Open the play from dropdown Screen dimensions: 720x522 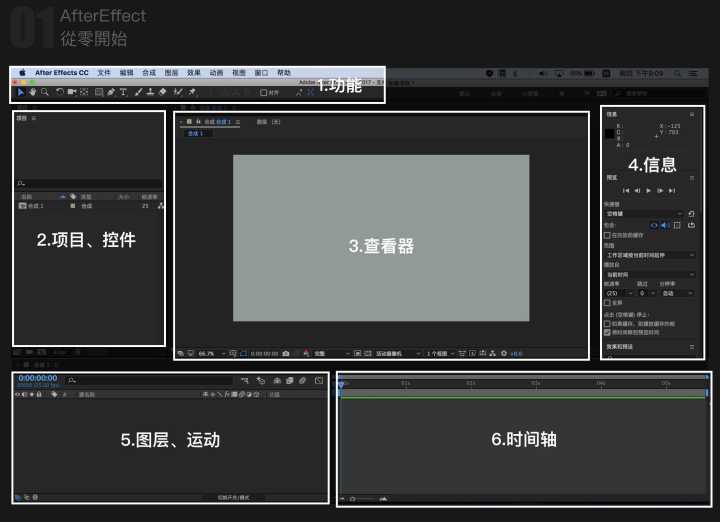(650, 275)
